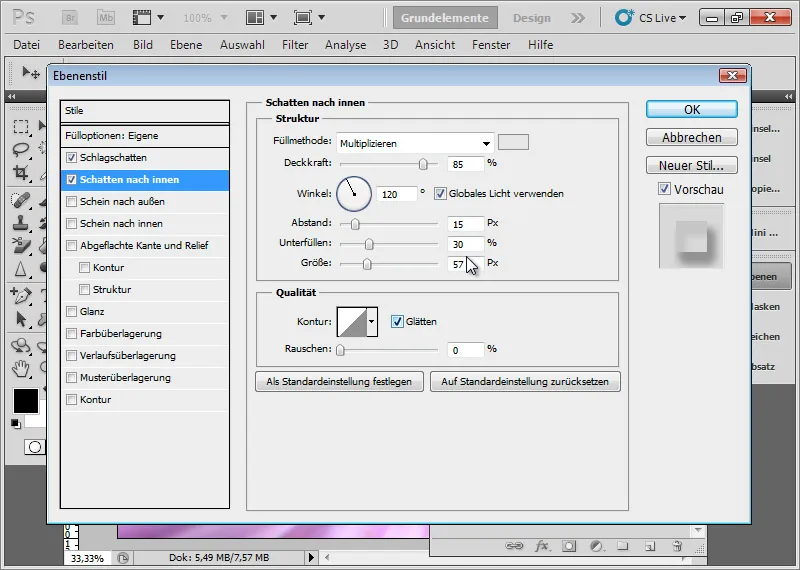This screenshot has width=800, height=570.
Task: Open the Bearbeiten menu
Action: 86,45
